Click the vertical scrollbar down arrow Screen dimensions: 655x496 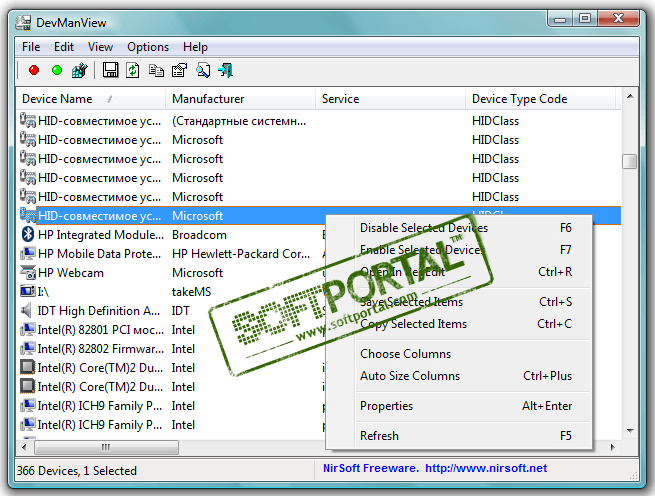(x=630, y=430)
